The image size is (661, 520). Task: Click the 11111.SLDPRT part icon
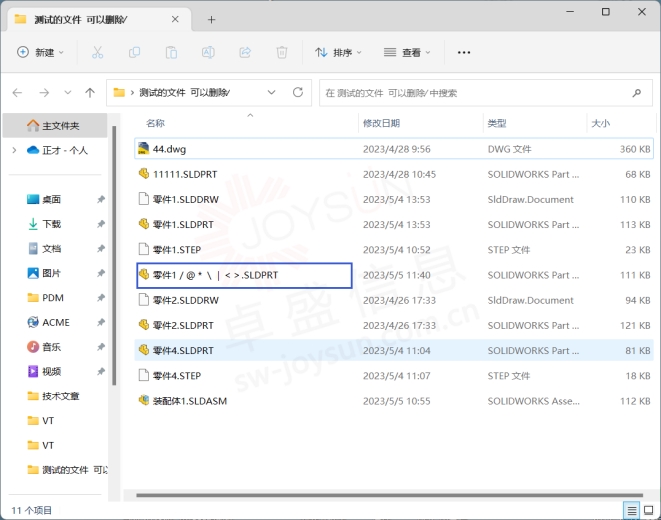(144, 174)
